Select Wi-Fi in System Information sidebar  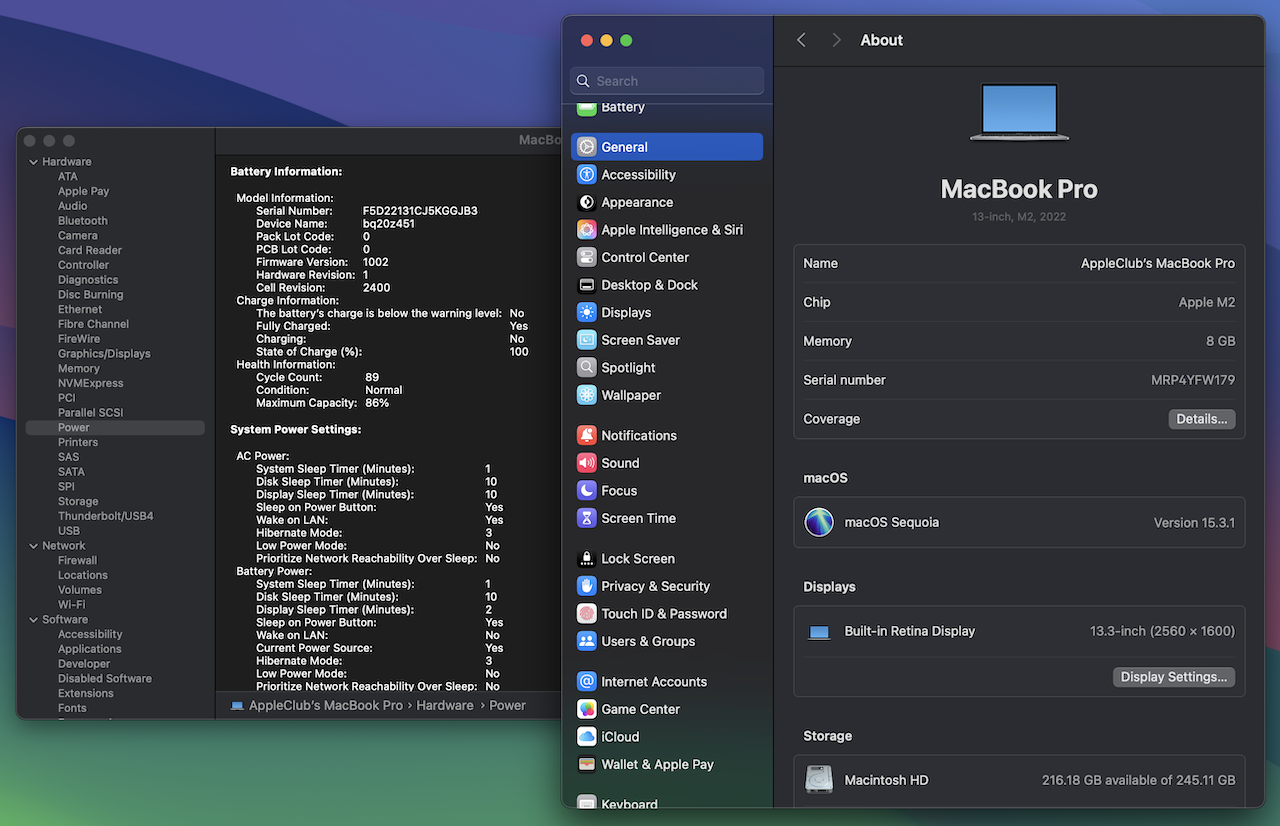pyautogui.click(x=71, y=605)
